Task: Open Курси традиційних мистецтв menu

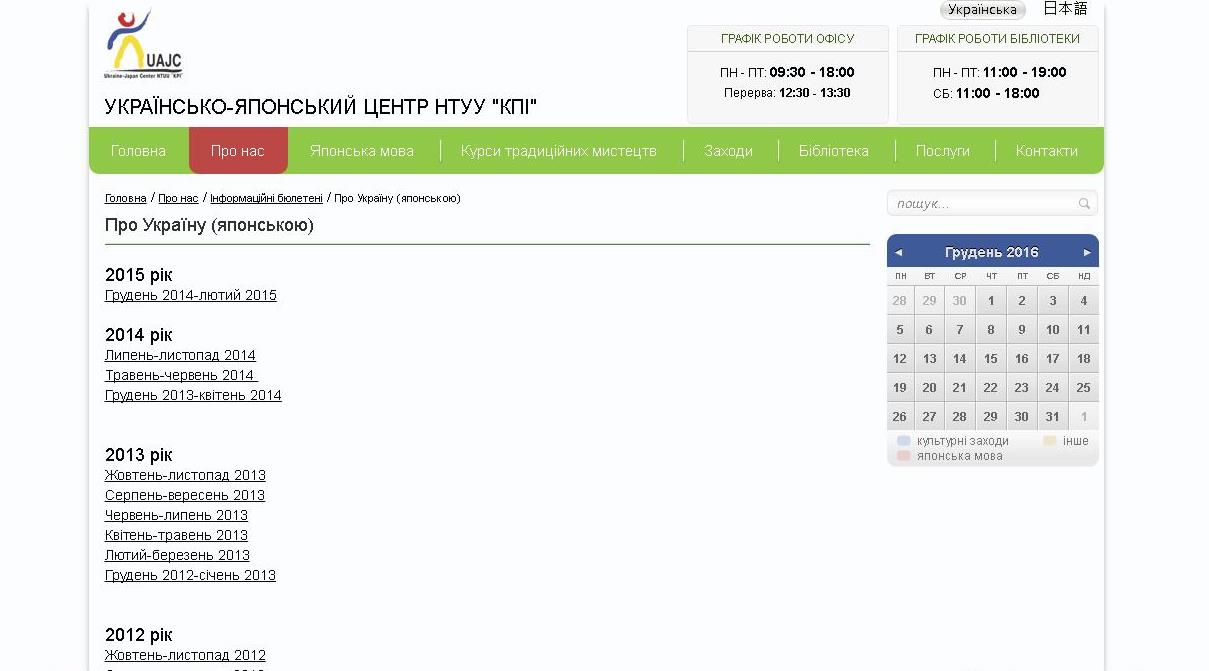Action: click(559, 151)
